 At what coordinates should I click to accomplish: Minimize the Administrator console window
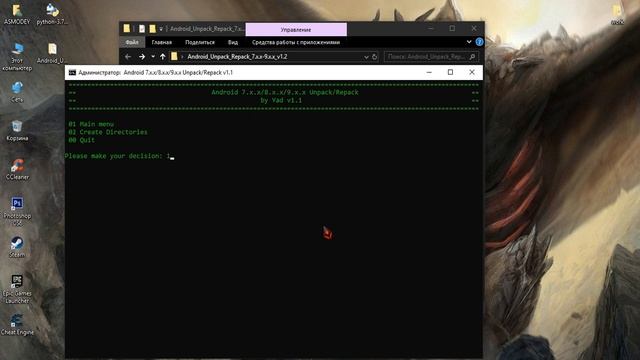tap(429, 72)
